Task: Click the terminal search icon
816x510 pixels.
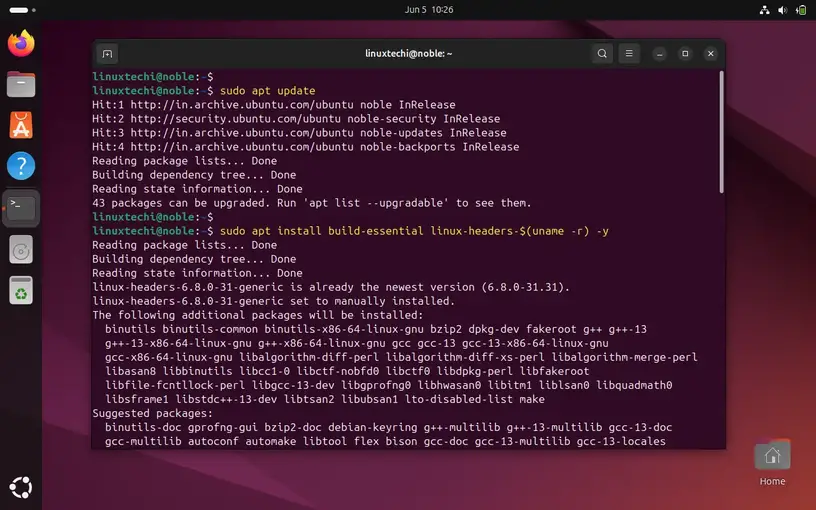Action: [601, 54]
